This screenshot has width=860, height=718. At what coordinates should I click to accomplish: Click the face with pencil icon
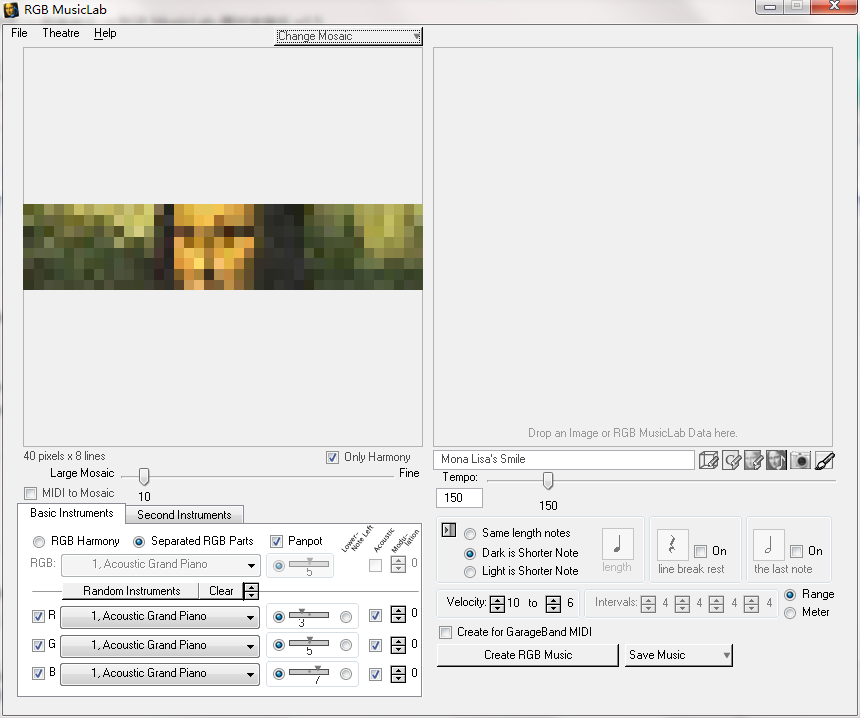[754, 460]
